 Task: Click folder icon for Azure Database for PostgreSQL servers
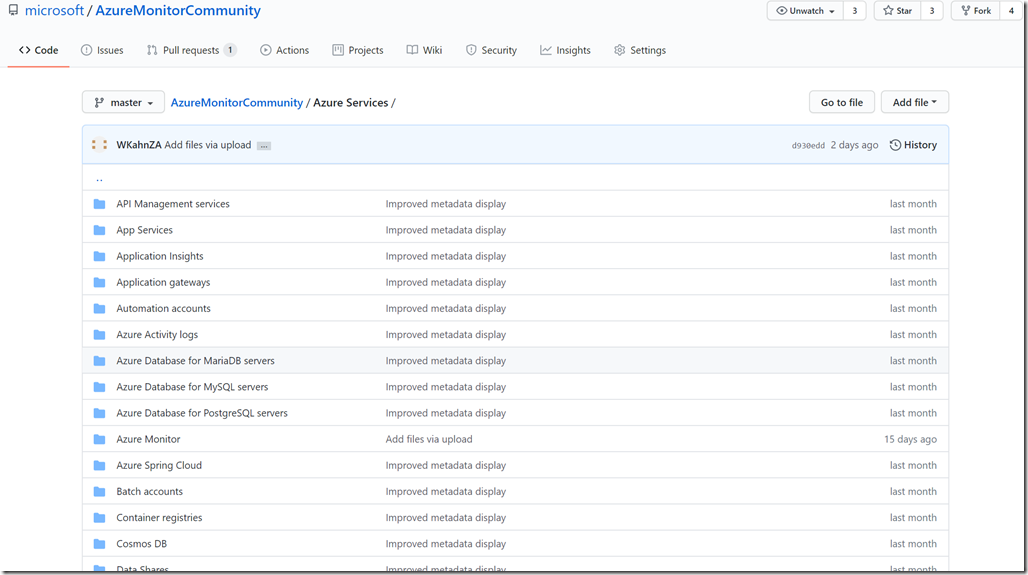100,414
